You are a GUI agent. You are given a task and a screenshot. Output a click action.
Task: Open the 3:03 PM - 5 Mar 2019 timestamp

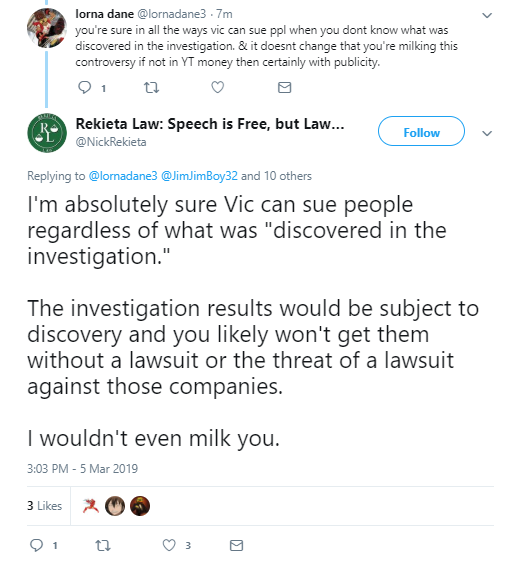click(x=83, y=469)
